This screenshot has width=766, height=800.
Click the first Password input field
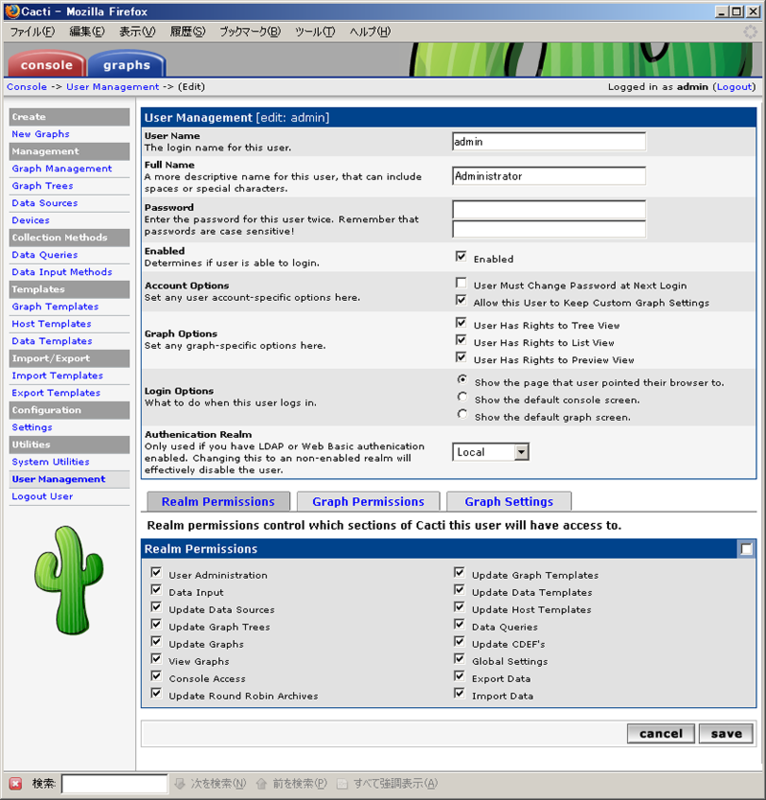coord(549,209)
